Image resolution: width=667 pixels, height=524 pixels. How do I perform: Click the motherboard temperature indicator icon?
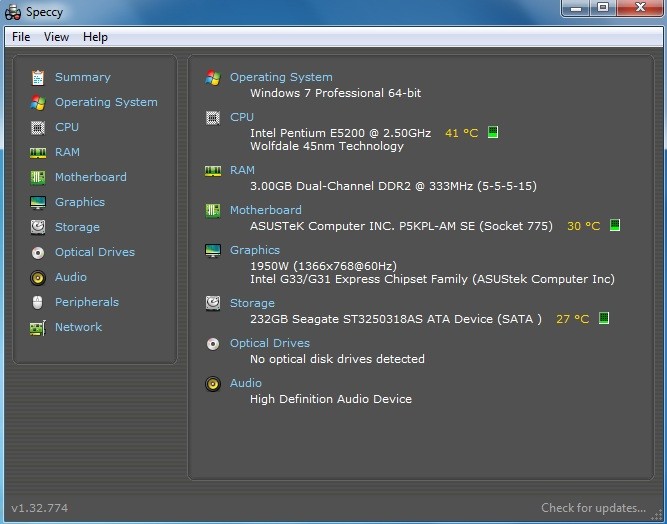point(615,225)
